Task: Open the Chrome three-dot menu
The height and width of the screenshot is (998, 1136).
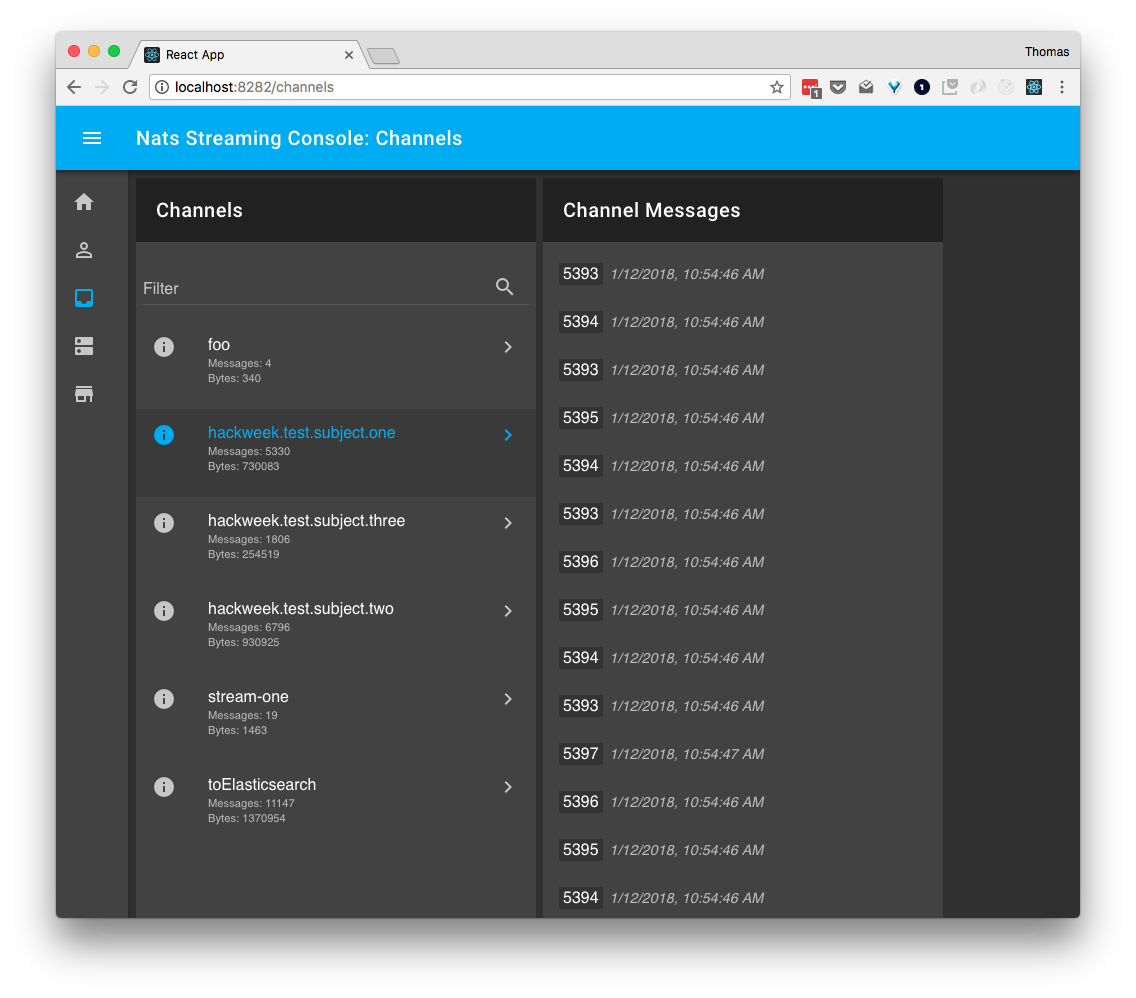Action: [x=1062, y=87]
